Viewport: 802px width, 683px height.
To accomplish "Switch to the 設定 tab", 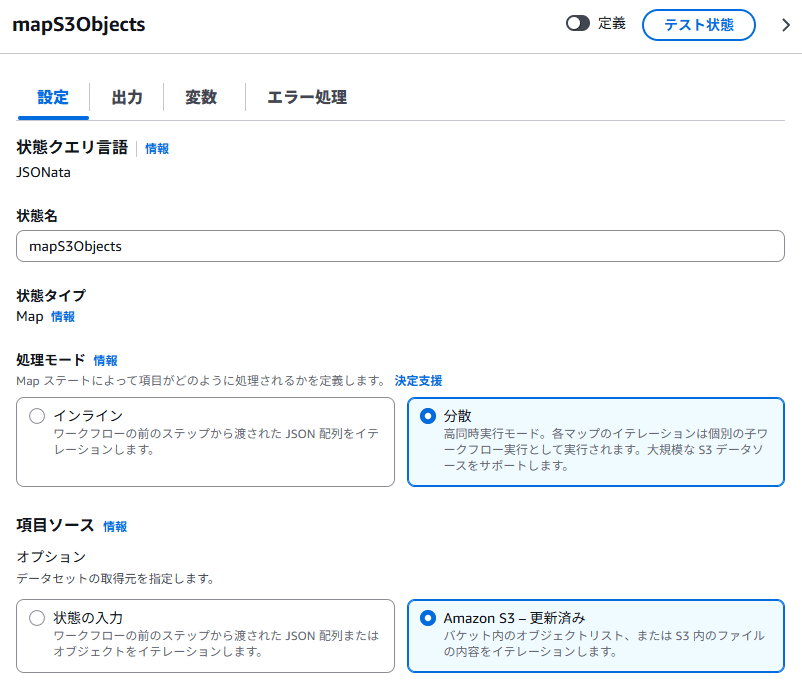I will pyautogui.click(x=53, y=97).
